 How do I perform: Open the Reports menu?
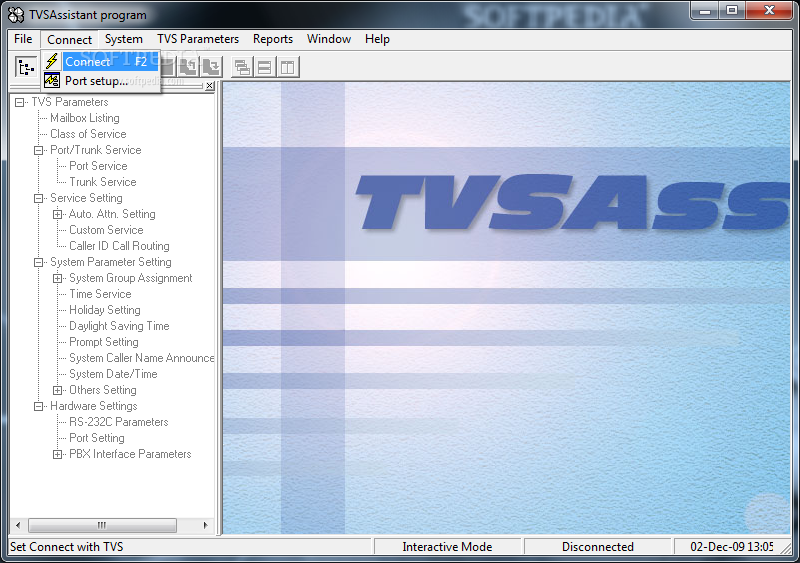tap(273, 39)
